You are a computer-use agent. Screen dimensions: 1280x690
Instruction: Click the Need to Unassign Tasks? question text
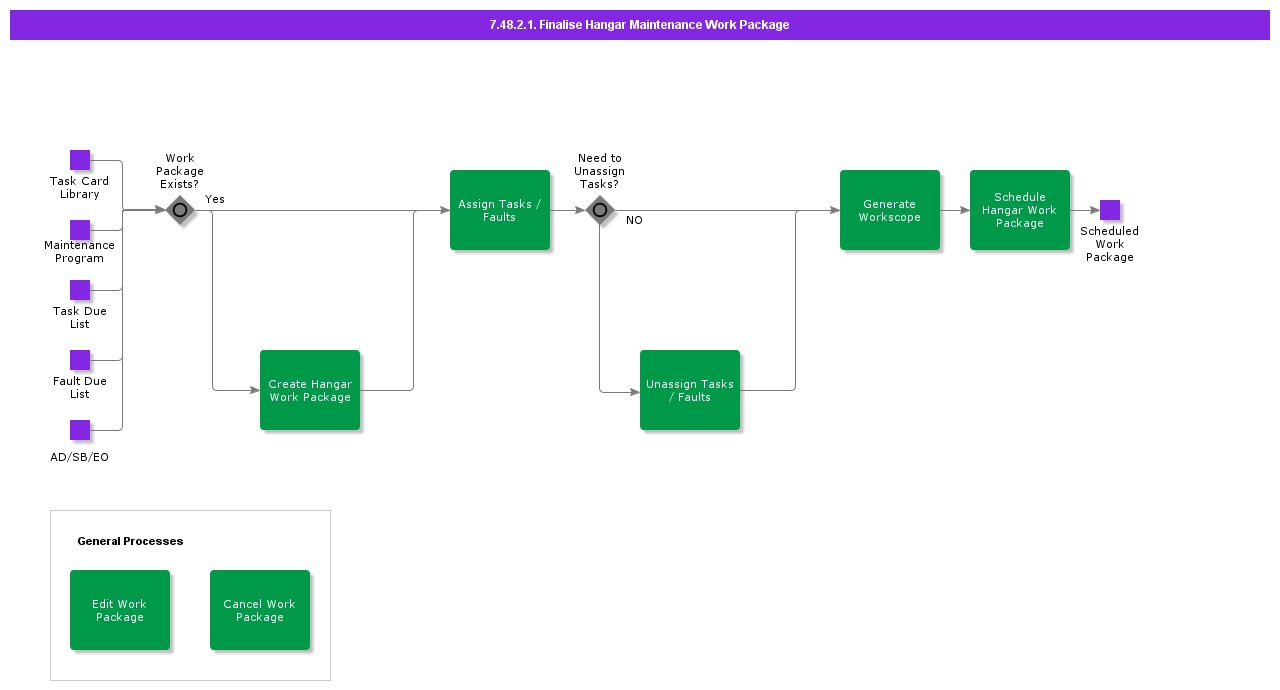(600, 171)
